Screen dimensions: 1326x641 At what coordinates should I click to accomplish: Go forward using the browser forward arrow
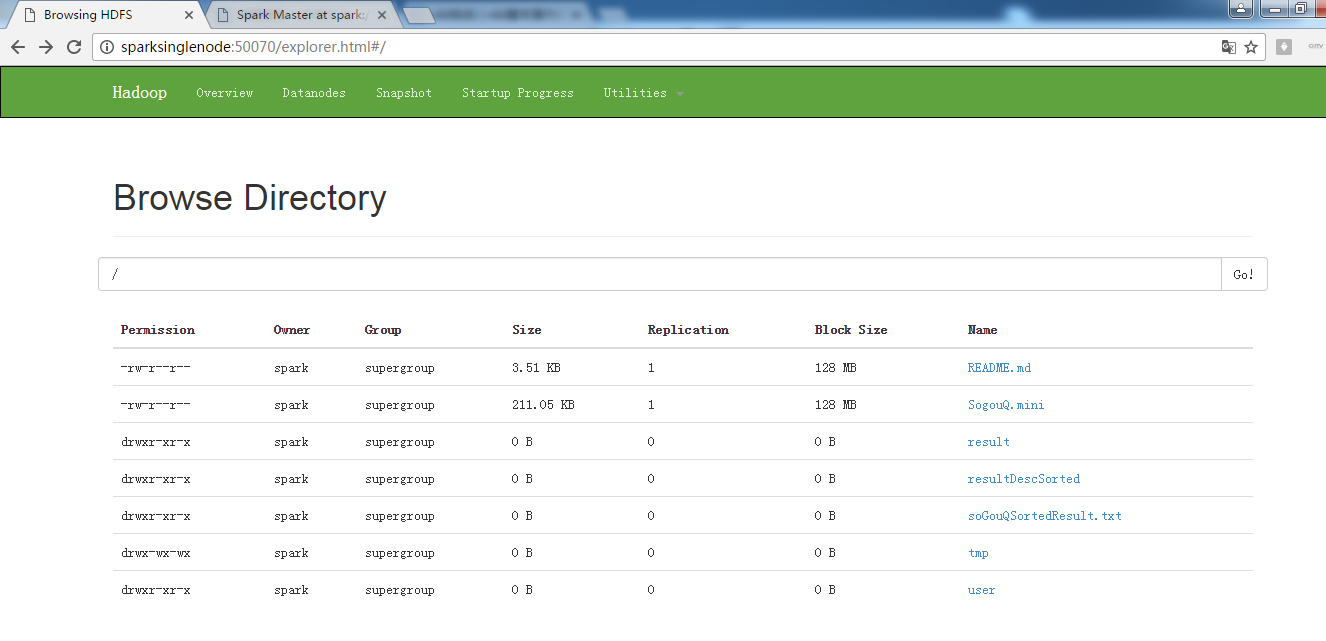click(46, 47)
